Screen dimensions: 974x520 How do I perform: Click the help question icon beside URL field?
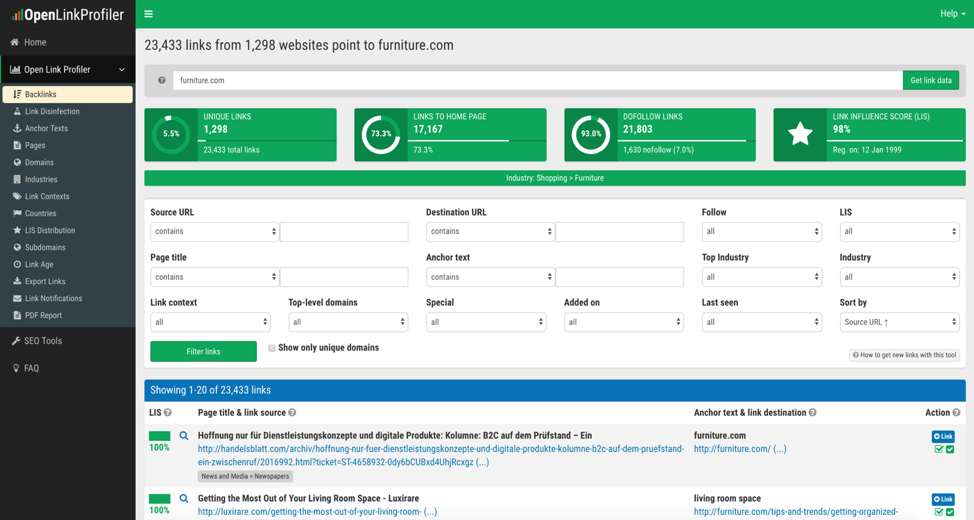pos(162,80)
